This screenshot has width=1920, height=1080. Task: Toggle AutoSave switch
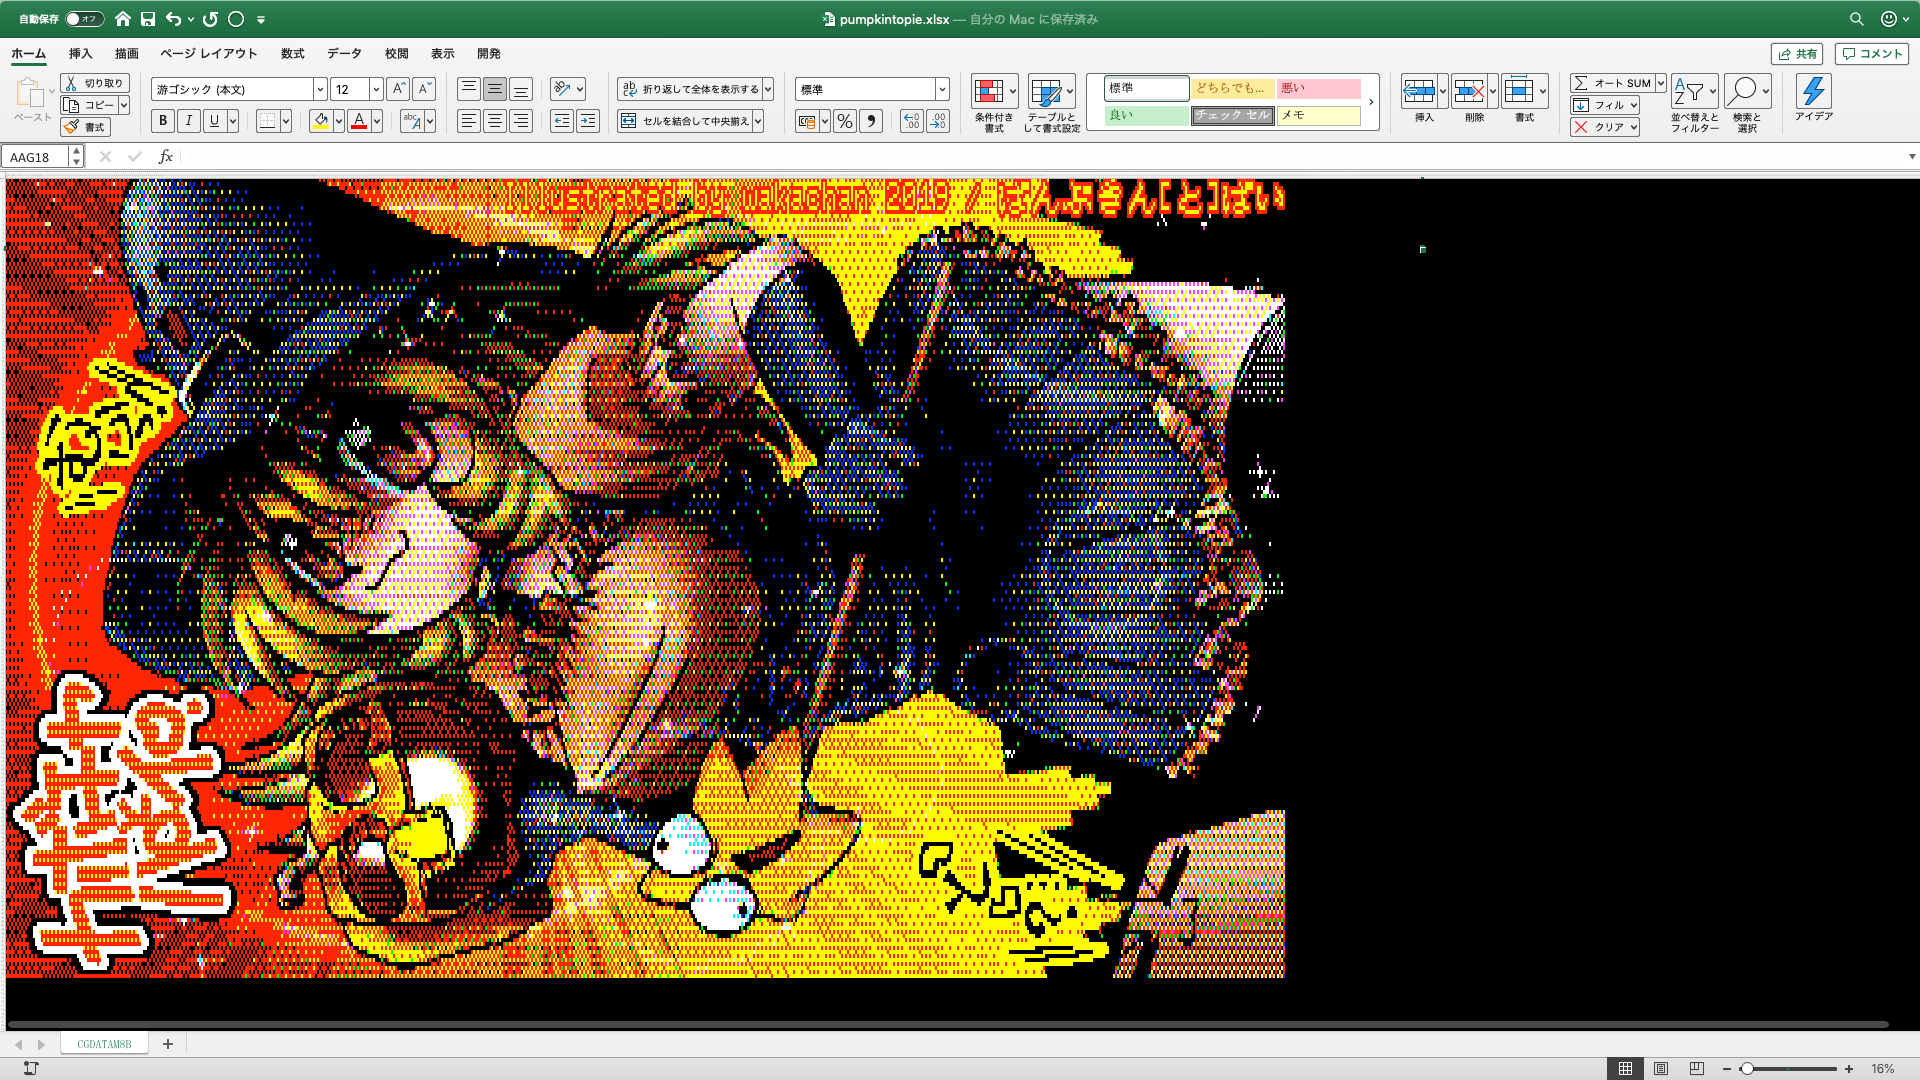point(84,19)
